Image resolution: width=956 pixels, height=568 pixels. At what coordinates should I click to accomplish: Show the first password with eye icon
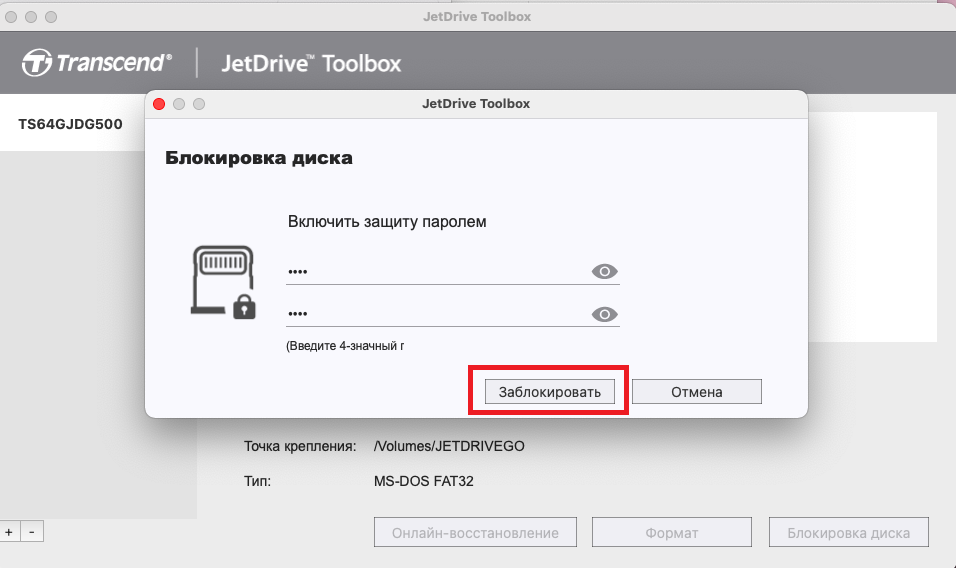(604, 271)
